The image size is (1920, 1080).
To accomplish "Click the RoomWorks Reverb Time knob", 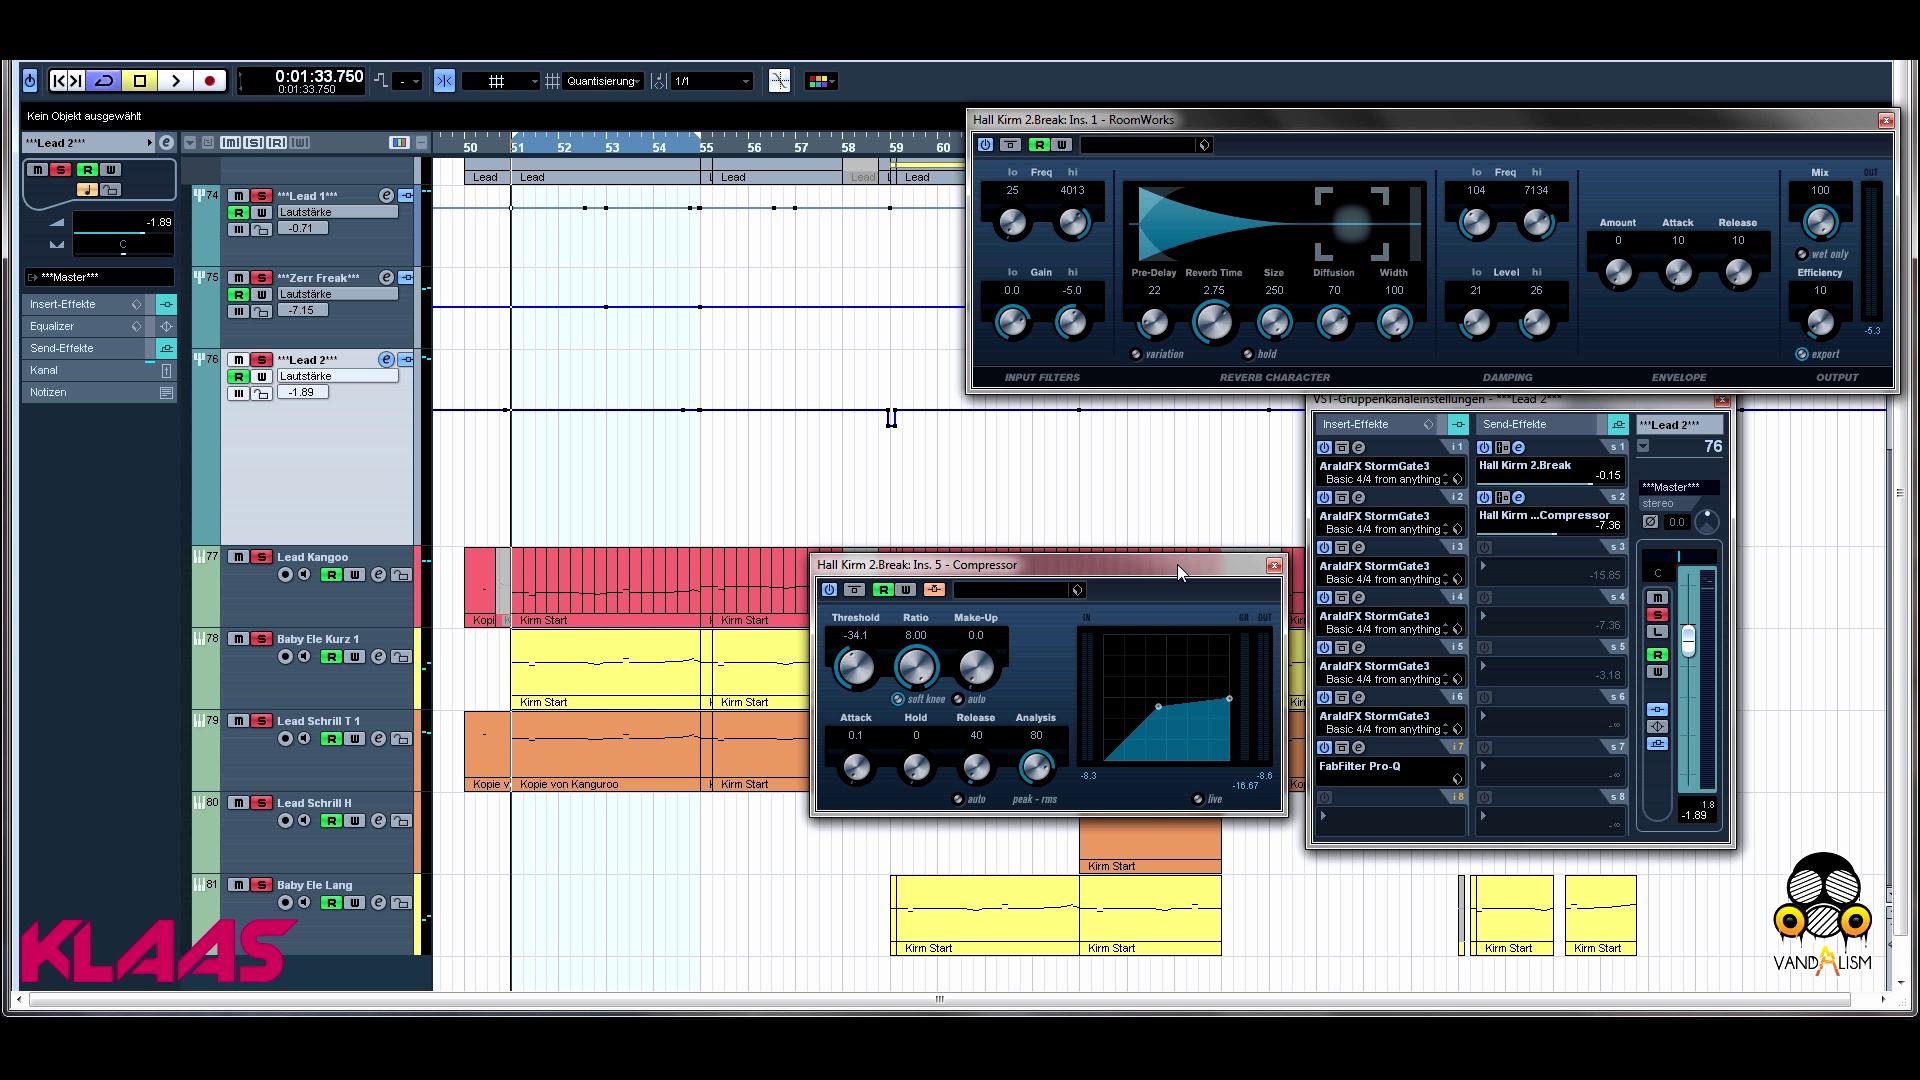I will point(1213,322).
